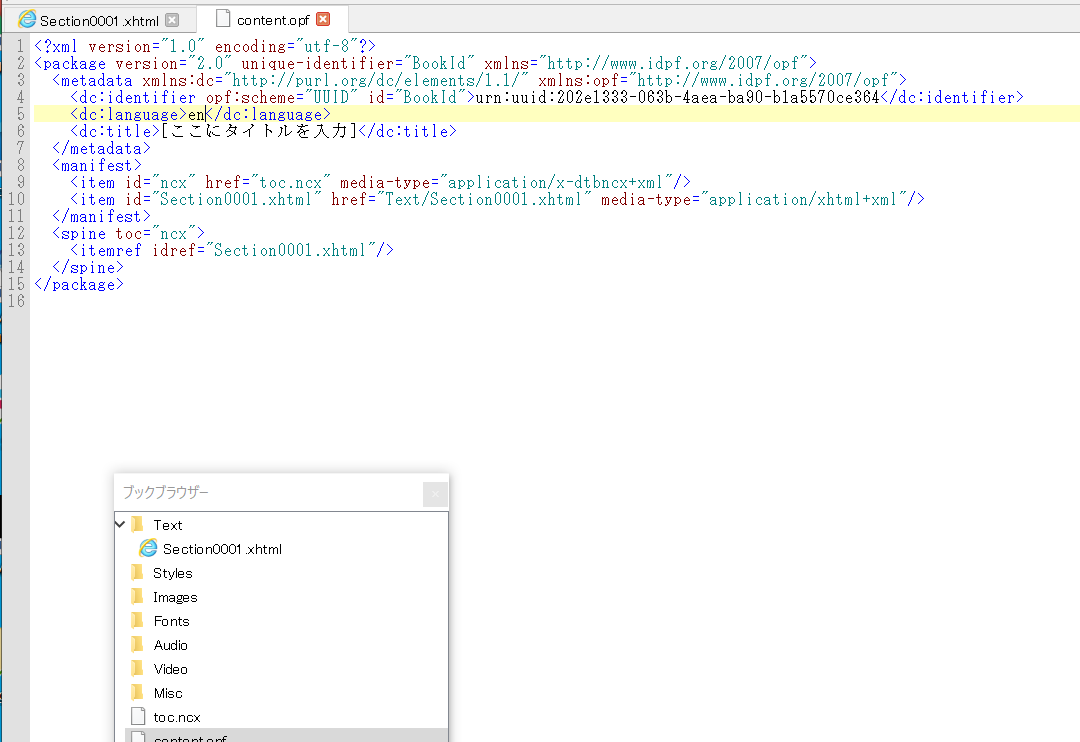Select the Audio folder icon

click(138, 645)
